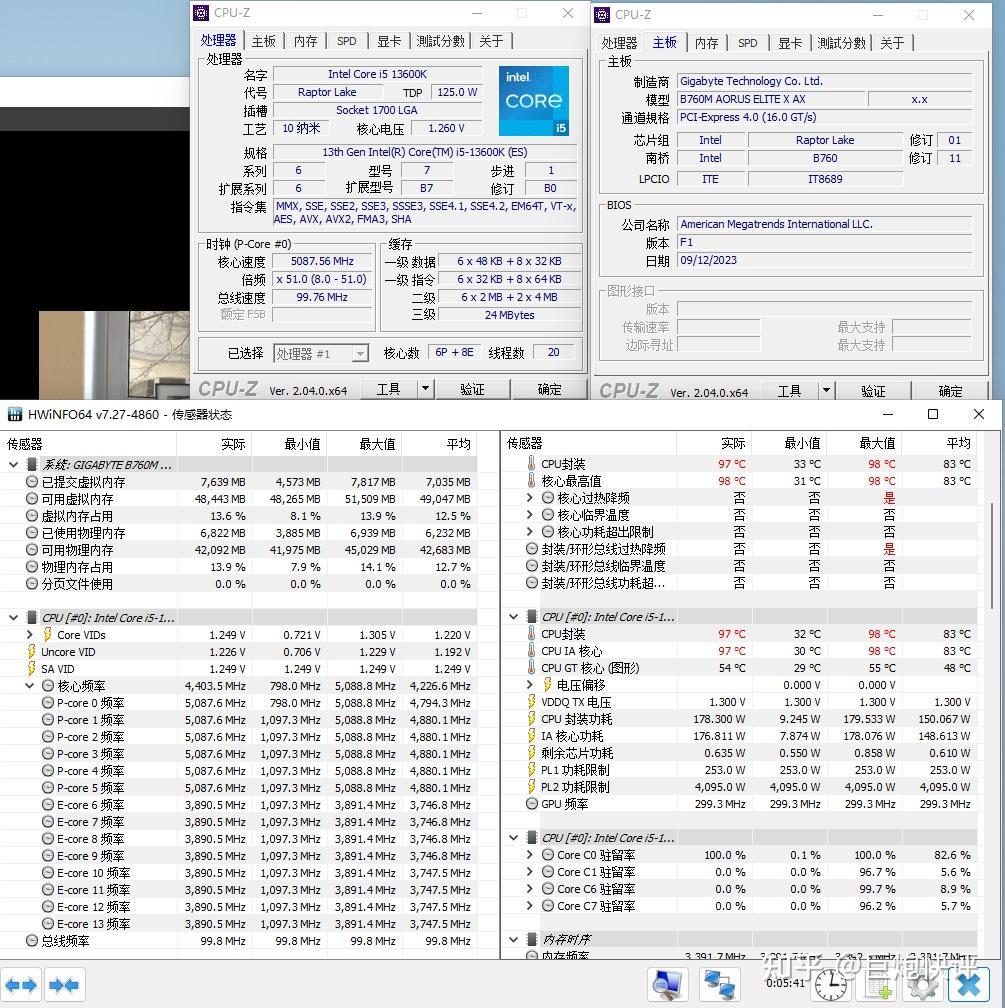
Task: Collapse the 系统: GIGABYTE B760M group
Action: [x=14, y=464]
